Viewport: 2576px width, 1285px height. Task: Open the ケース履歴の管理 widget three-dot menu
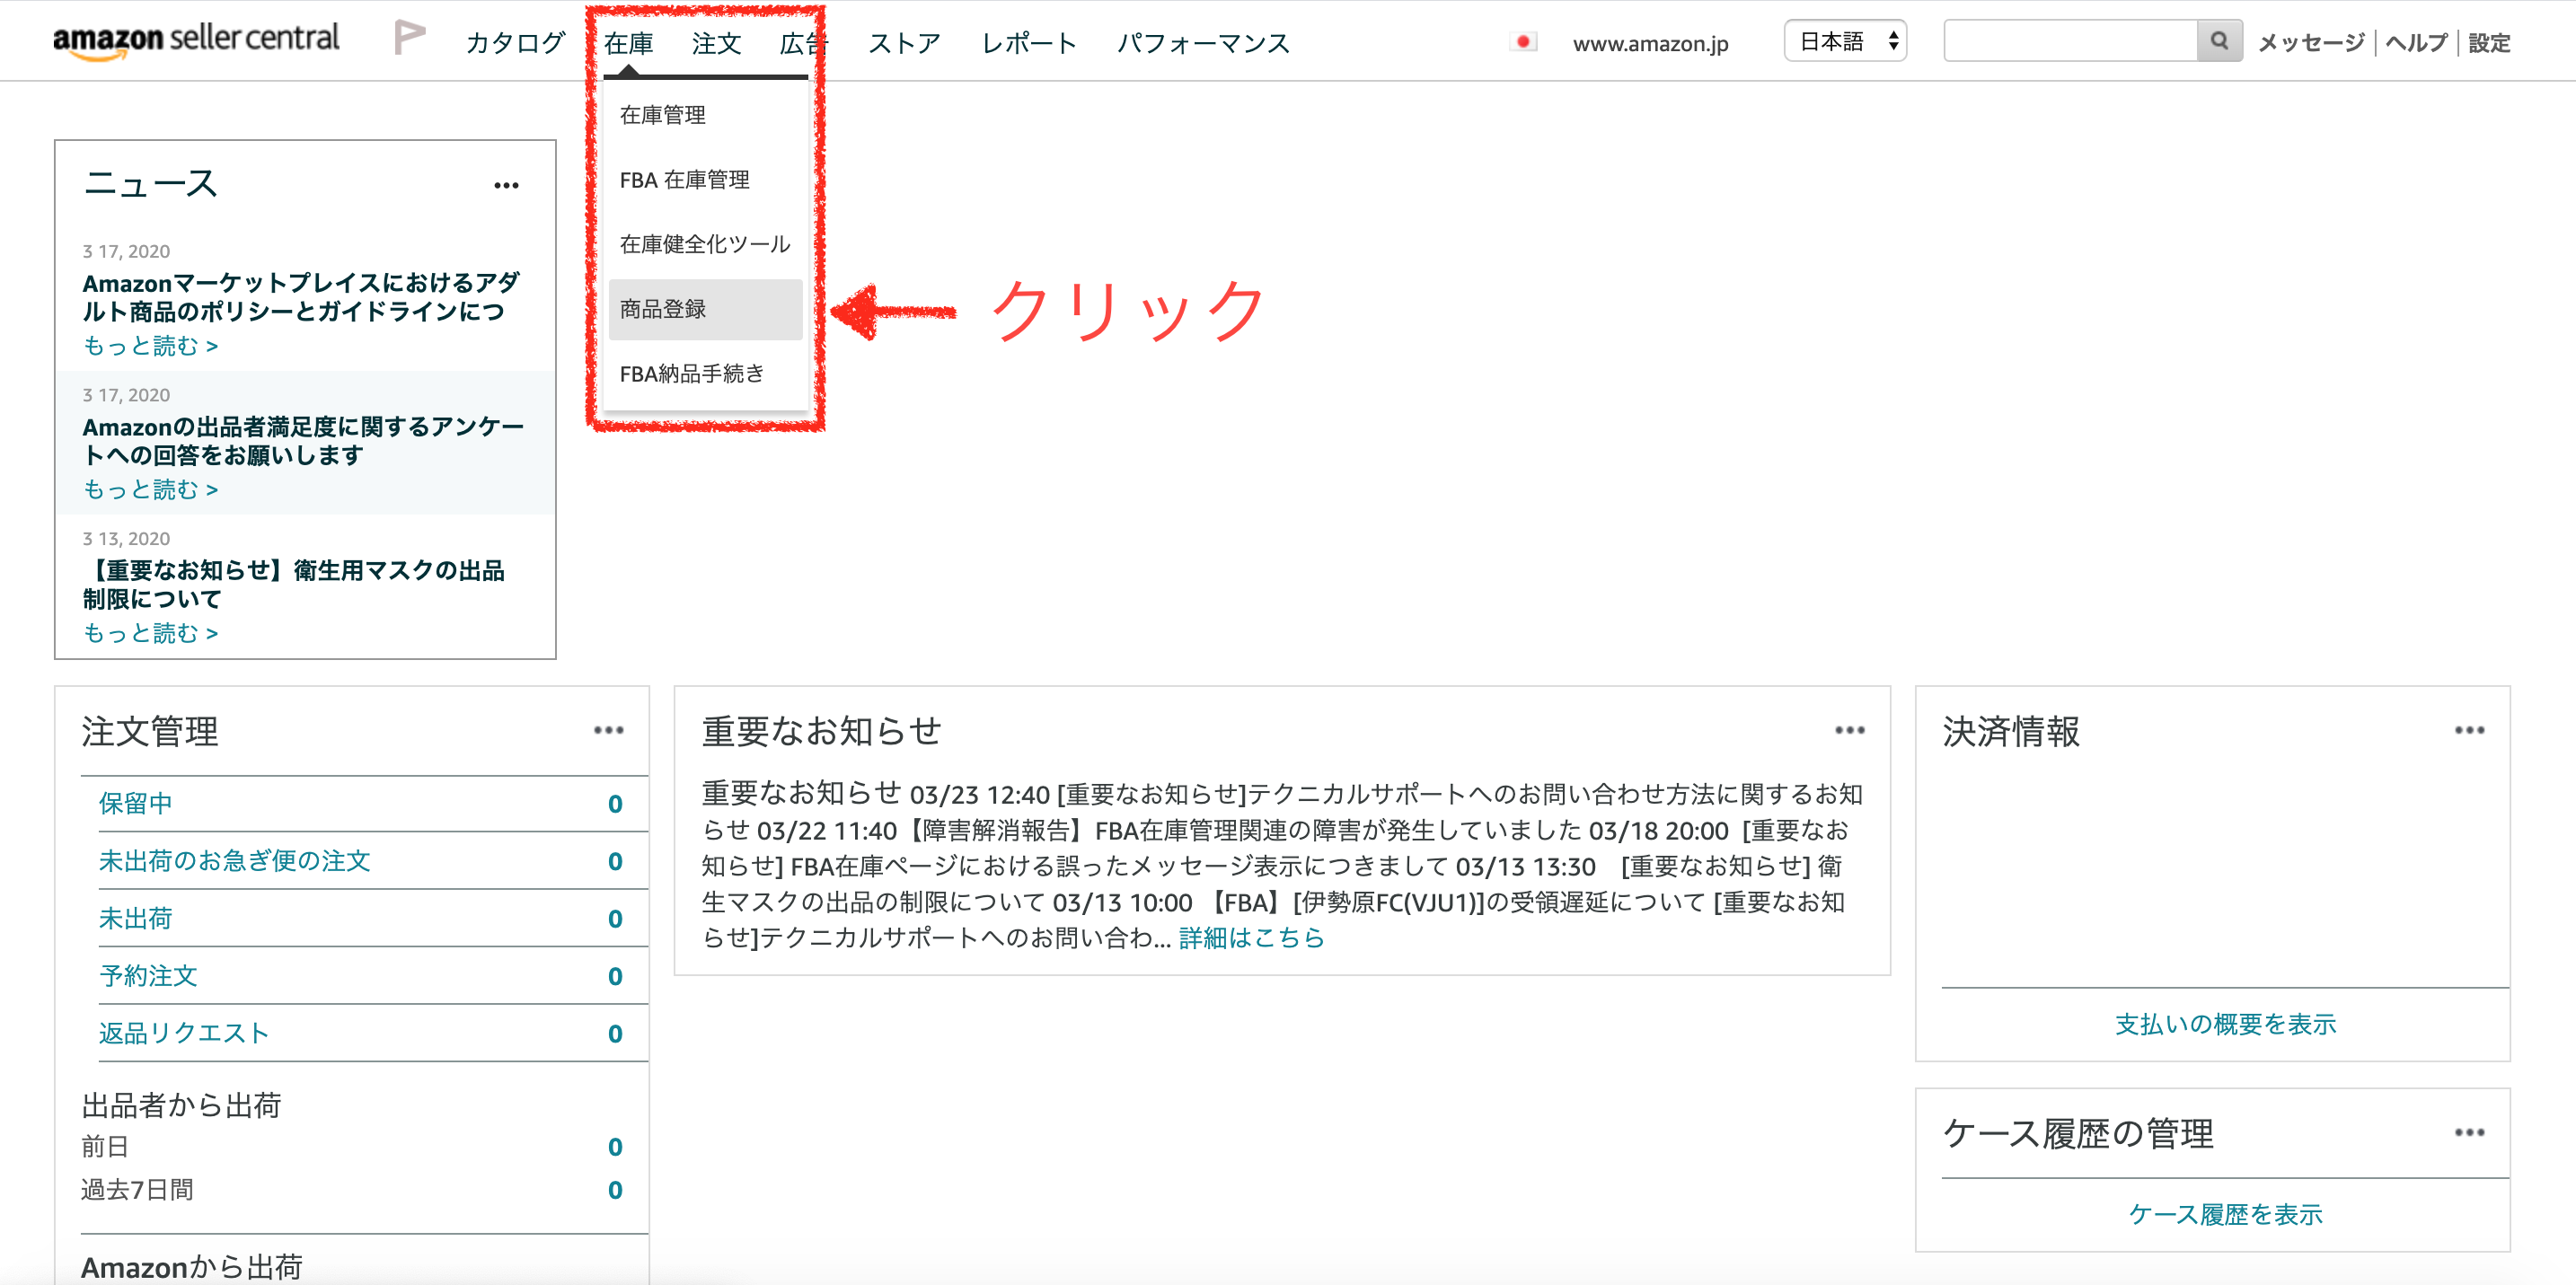click(2469, 1132)
